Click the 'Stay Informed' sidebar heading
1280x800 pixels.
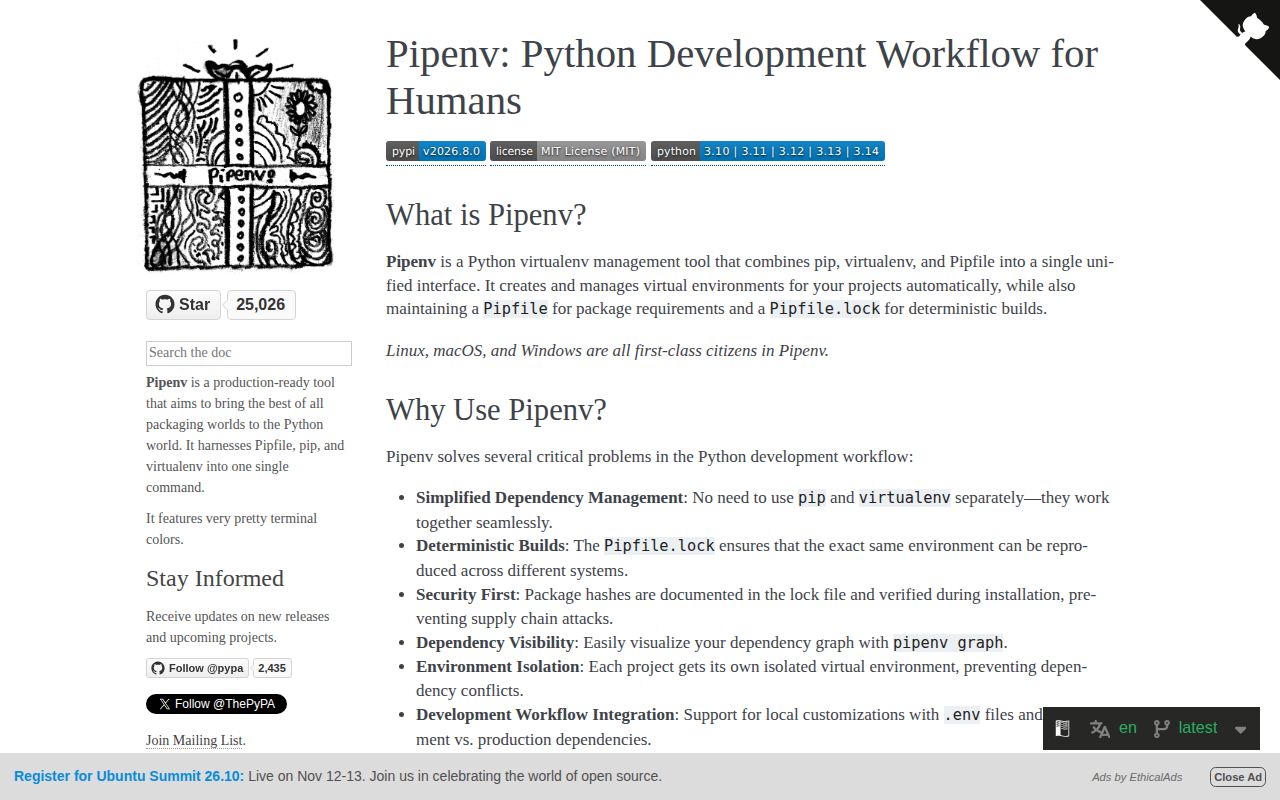point(215,579)
